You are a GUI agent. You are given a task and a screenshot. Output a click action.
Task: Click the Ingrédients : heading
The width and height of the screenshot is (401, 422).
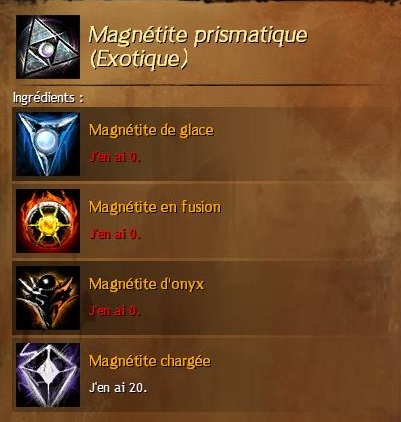[48, 98]
